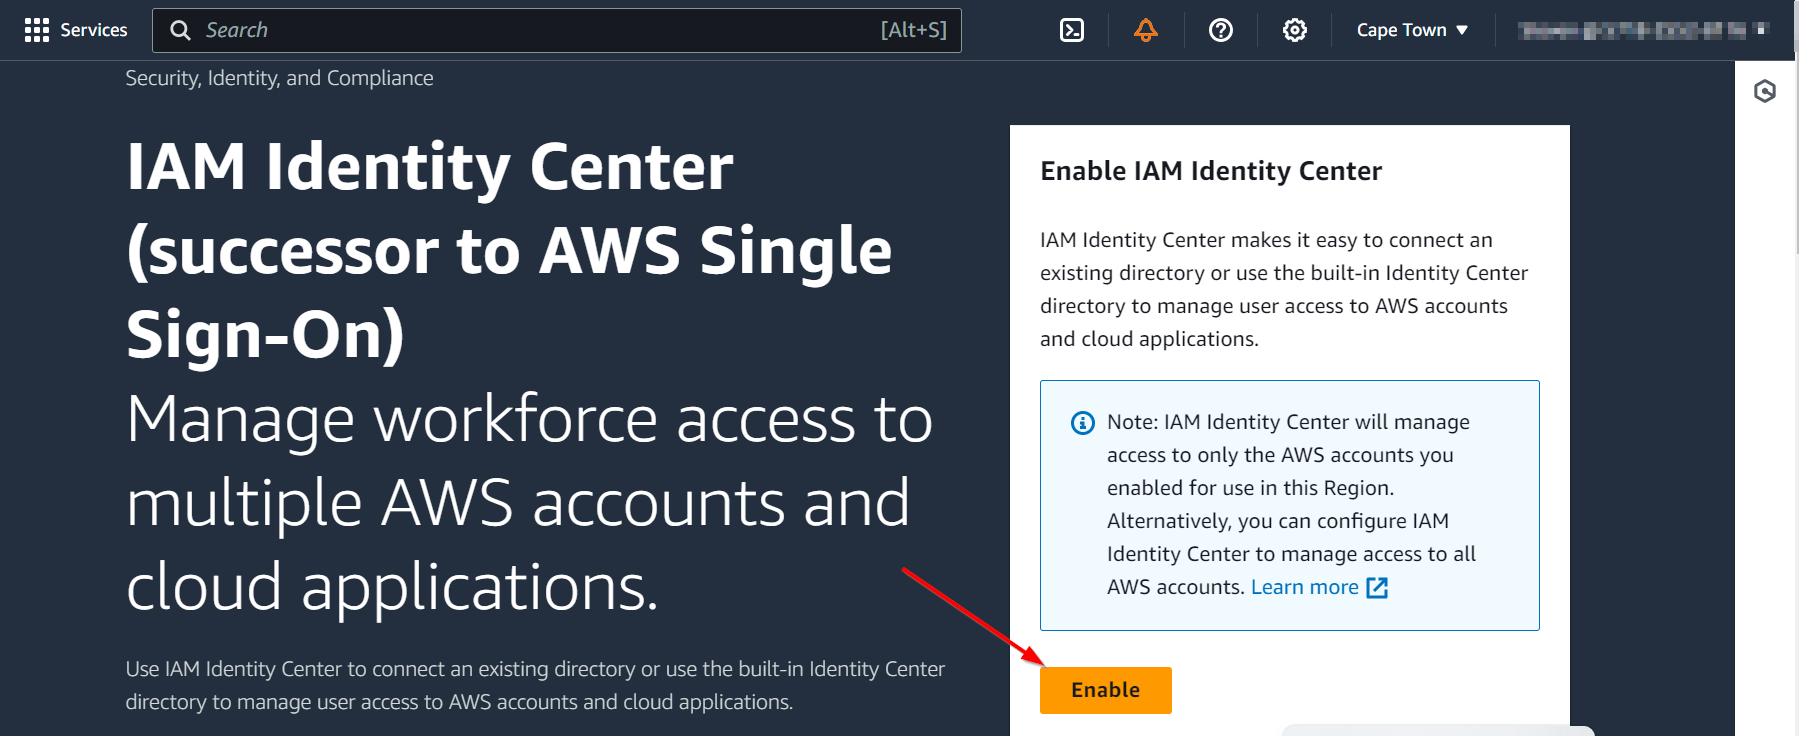Open the hexagon side panel icon at right

click(x=1765, y=92)
